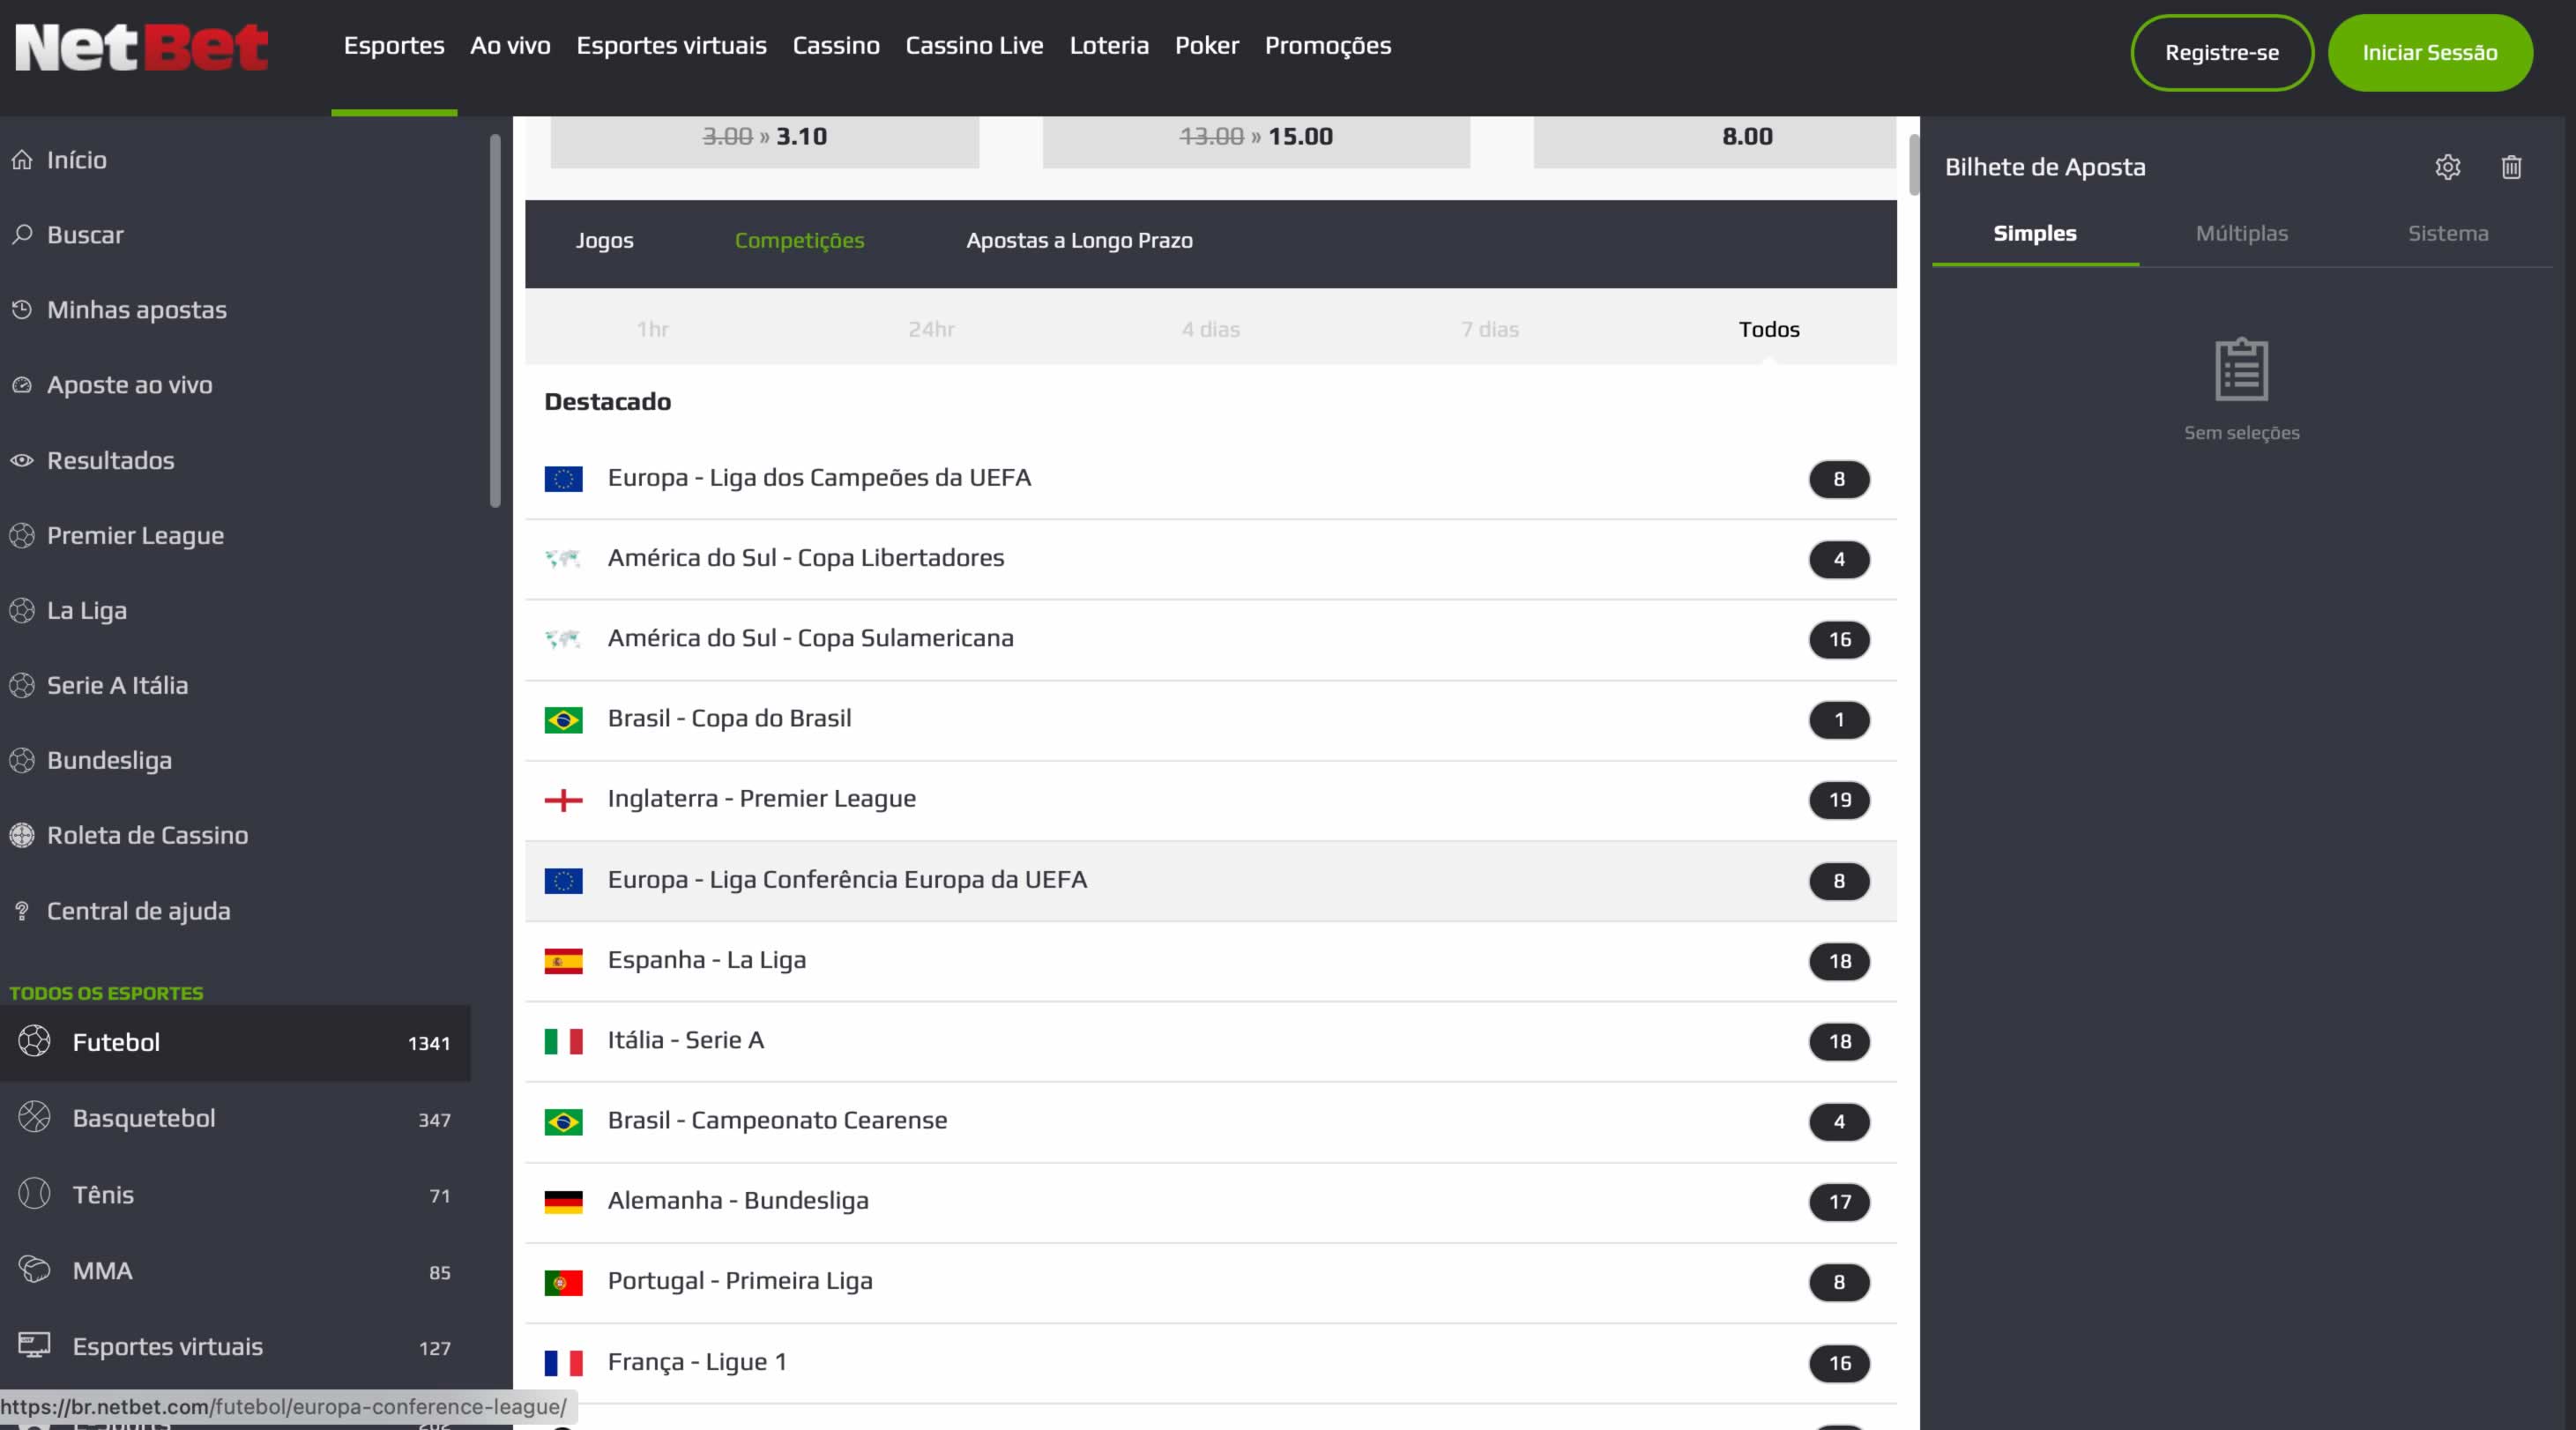The width and height of the screenshot is (2576, 1430).
Task: Open Promoções in top navigation
Action: 1327,46
